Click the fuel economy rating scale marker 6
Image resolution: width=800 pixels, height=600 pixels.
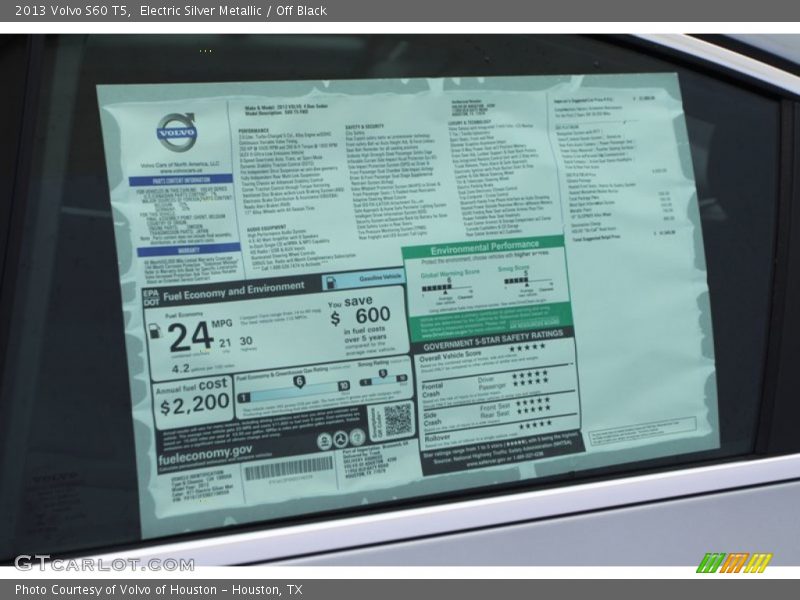[299, 382]
